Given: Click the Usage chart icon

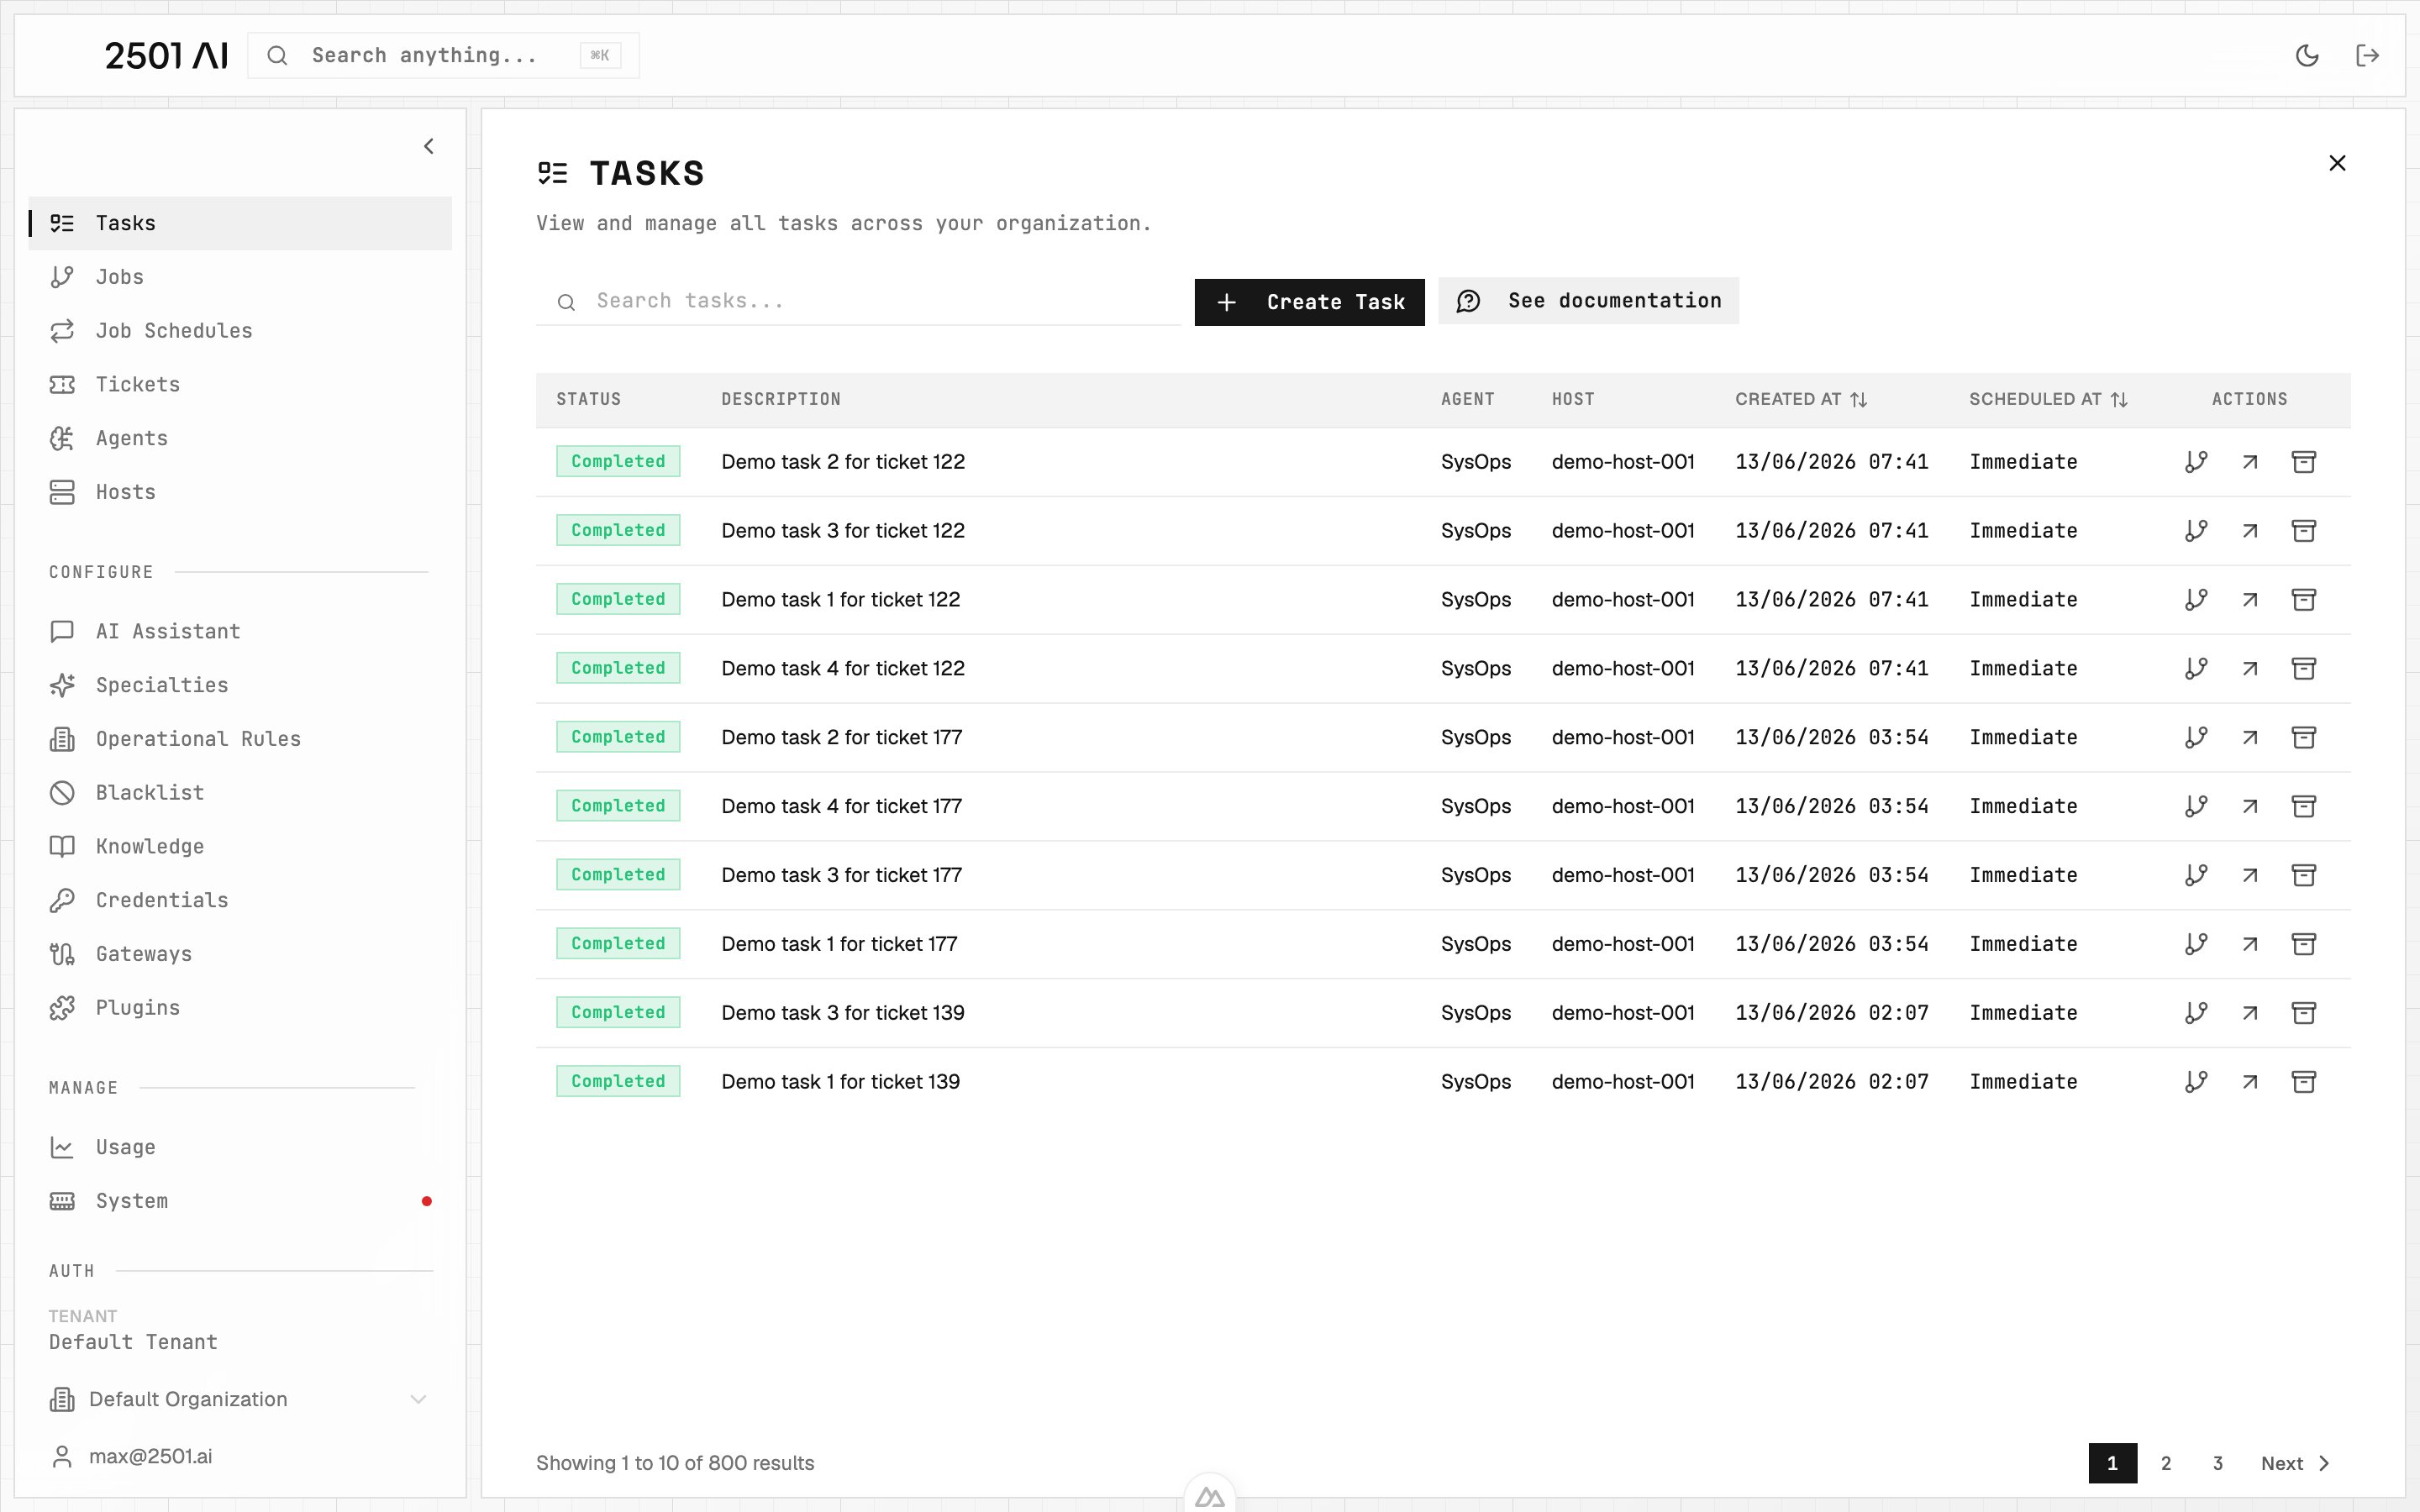Looking at the screenshot, I should [62, 1148].
